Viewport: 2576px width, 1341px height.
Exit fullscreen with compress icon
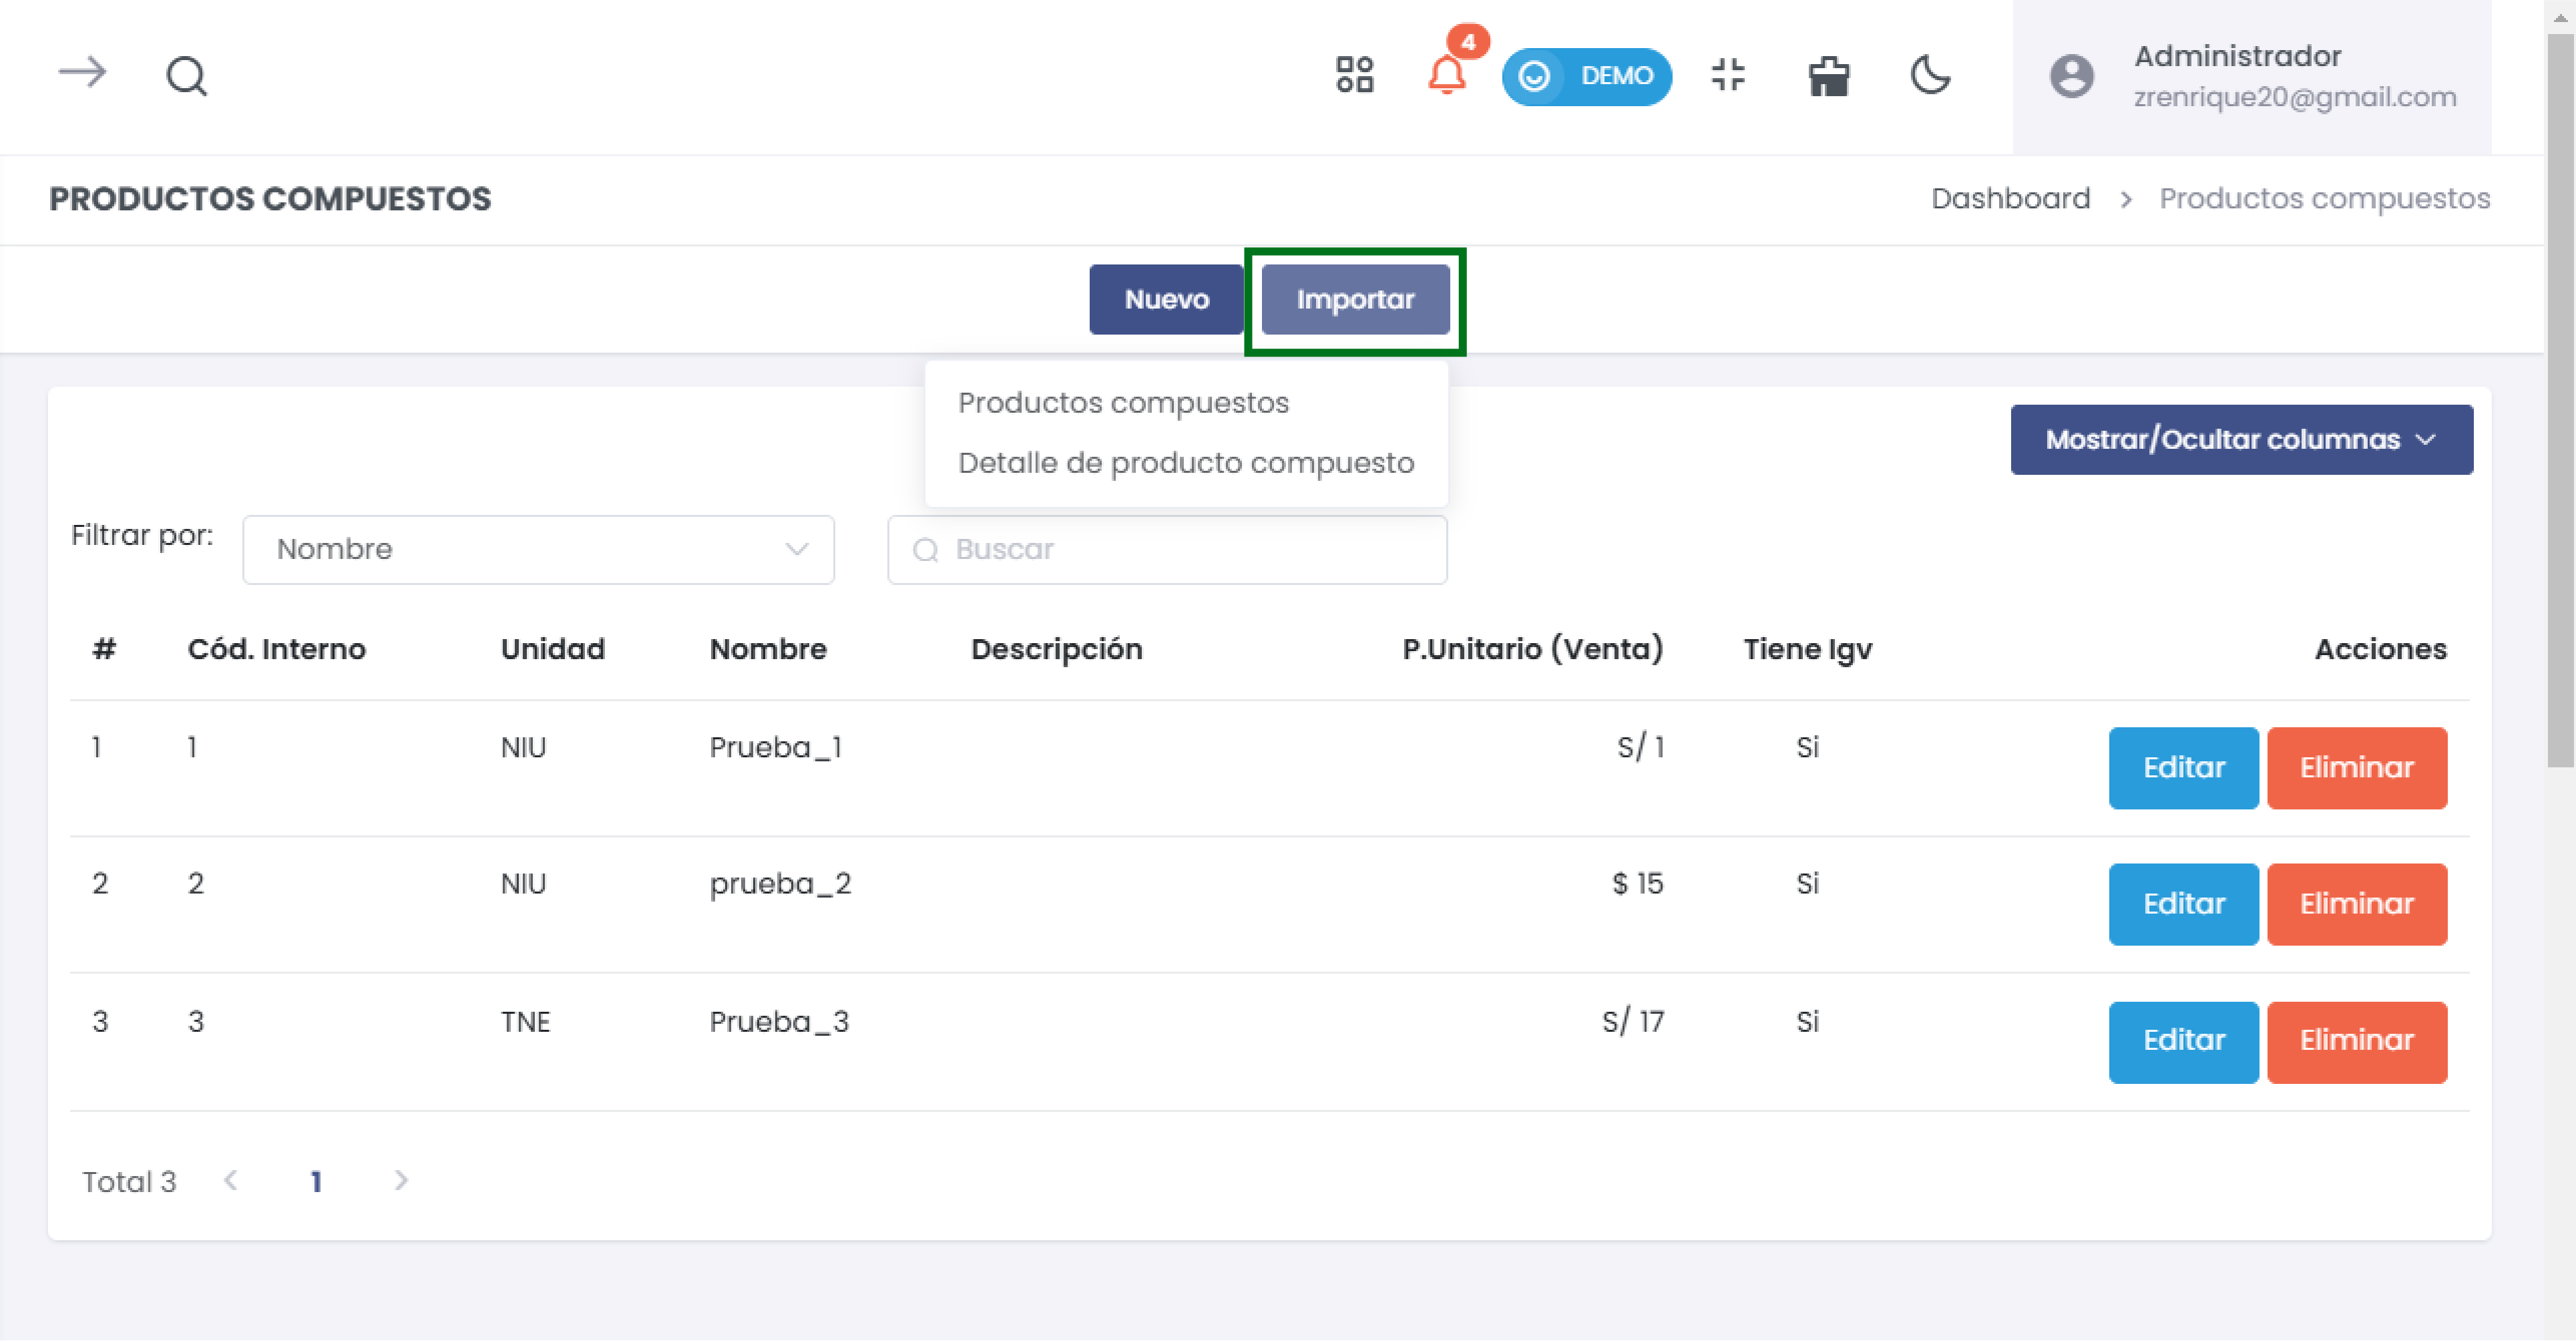click(x=1727, y=75)
